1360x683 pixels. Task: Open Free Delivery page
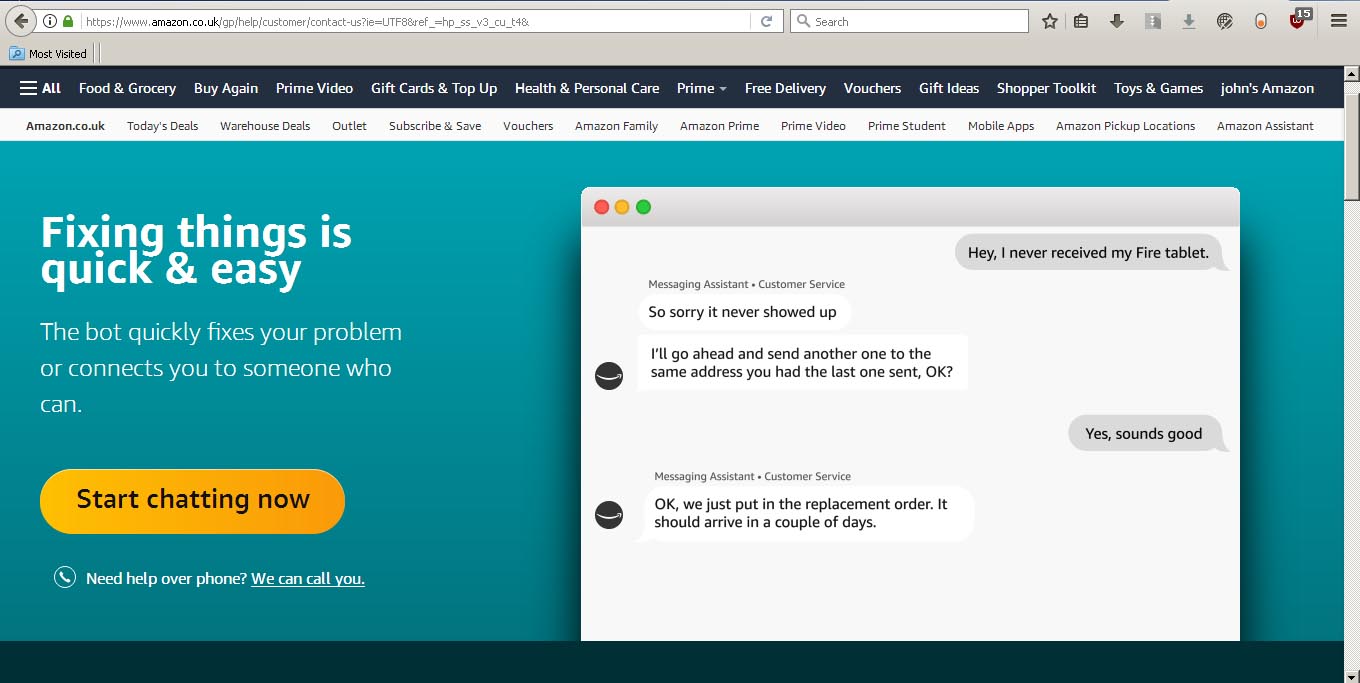click(785, 88)
